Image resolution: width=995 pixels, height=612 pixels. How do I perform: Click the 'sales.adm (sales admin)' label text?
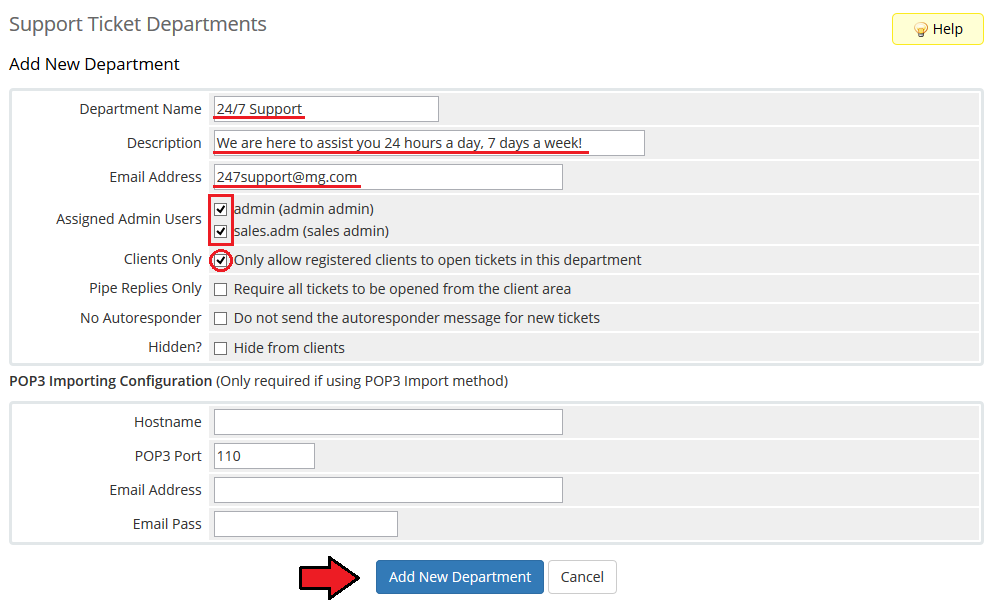pyautogui.click(x=312, y=231)
